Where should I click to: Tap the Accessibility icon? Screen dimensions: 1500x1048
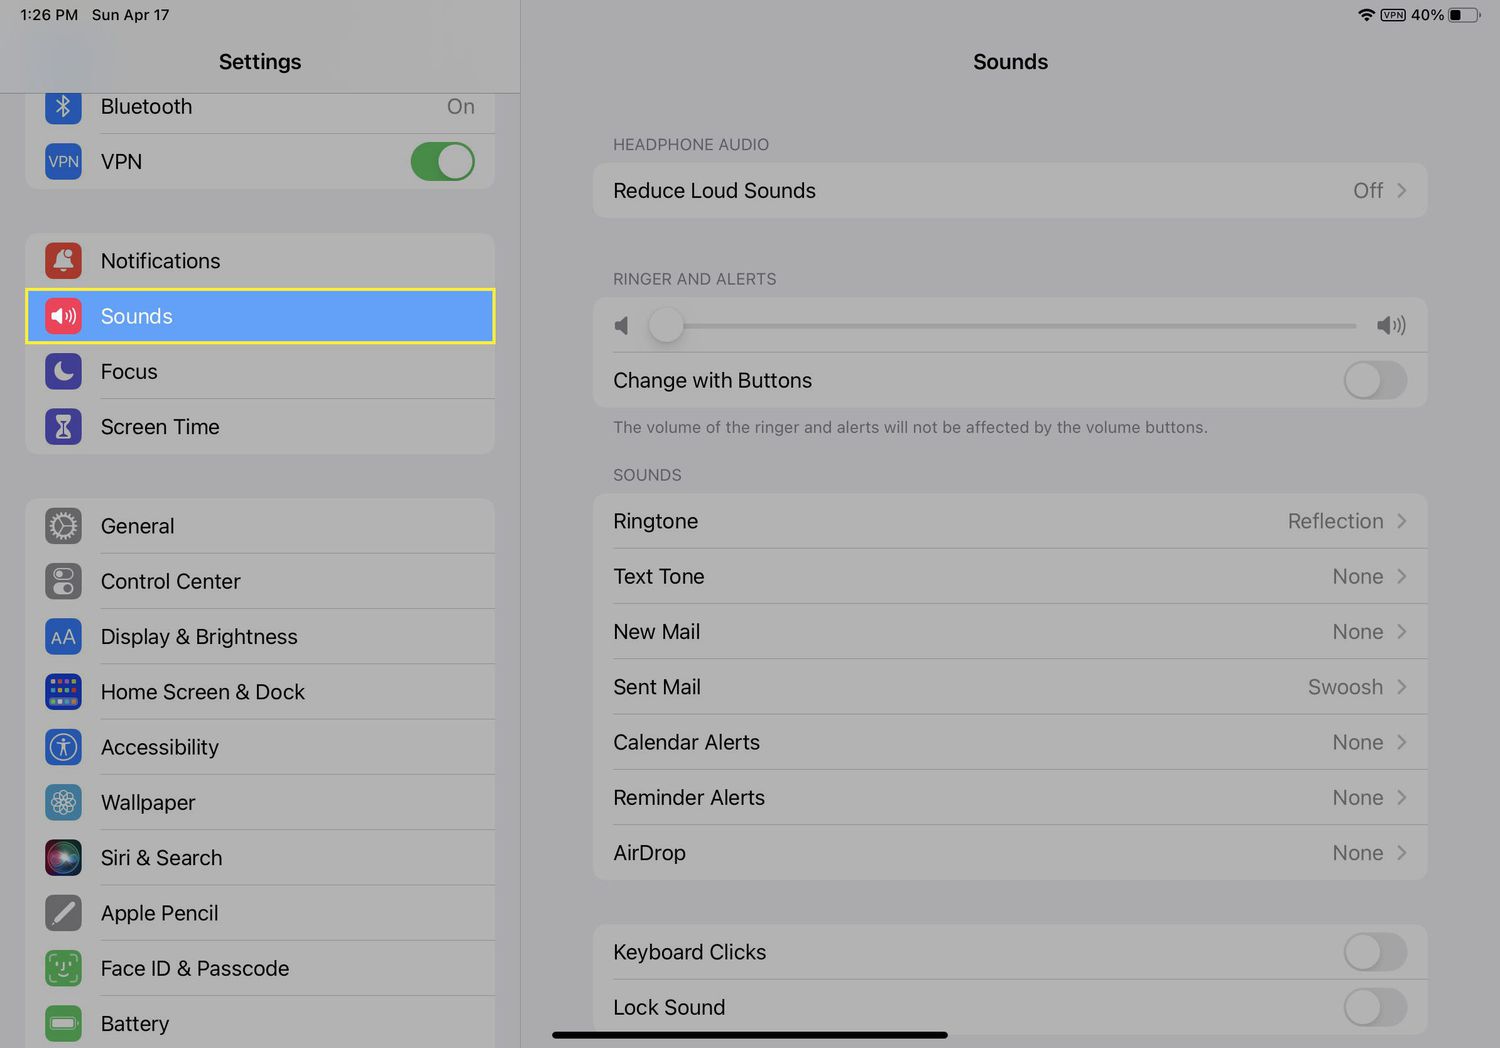click(63, 747)
